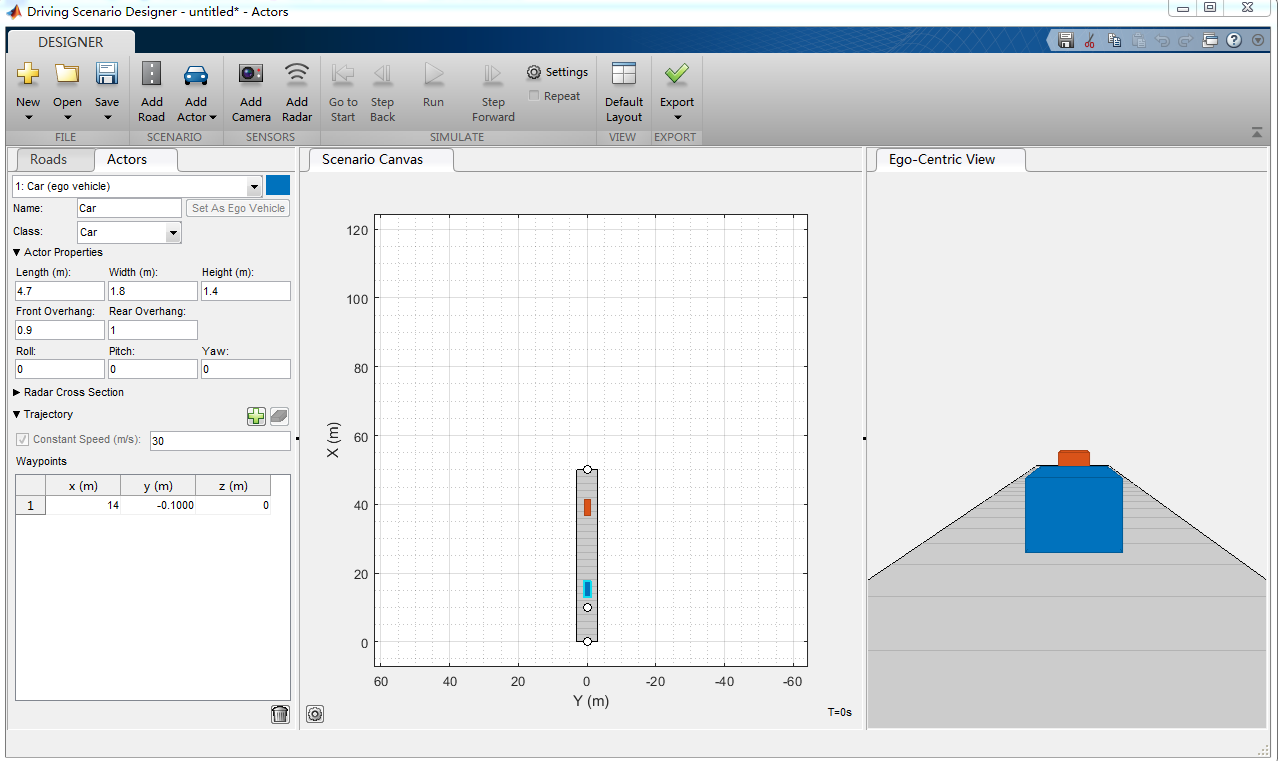Select waypoint table row header 1
Image resolution: width=1278 pixels, height=761 pixels.
pos(30,506)
